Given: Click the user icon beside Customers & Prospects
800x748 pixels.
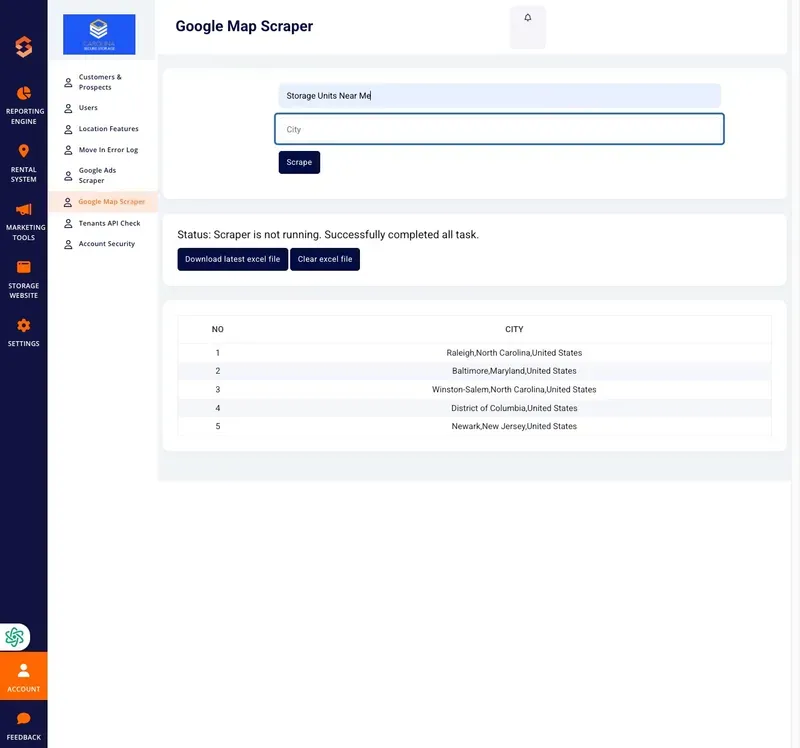Looking at the screenshot, I should pos(68,83).
